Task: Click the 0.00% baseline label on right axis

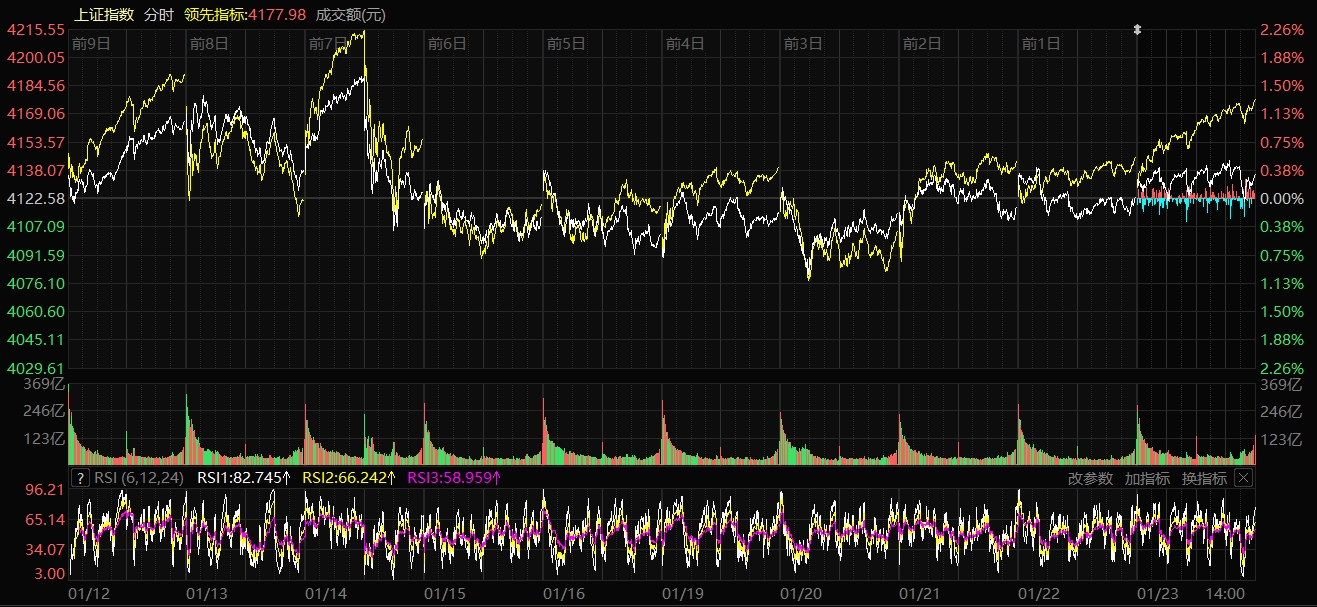Action: (1284, 199)
